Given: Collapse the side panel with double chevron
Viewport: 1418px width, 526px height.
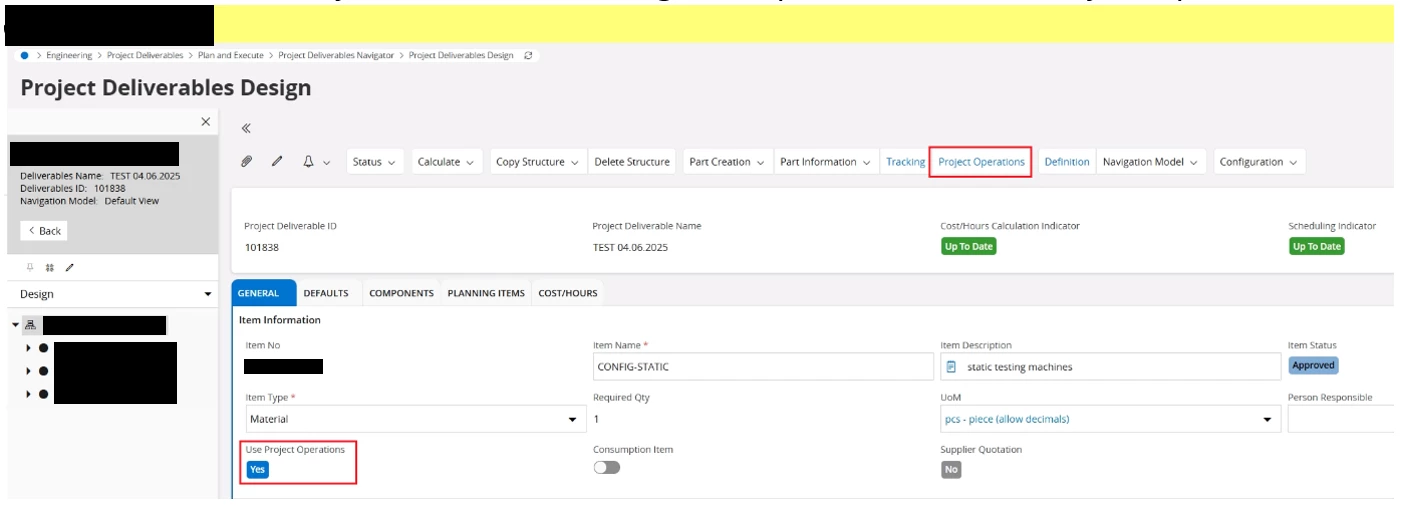Looking at the screenshot, I should click(x=246, y=128).
